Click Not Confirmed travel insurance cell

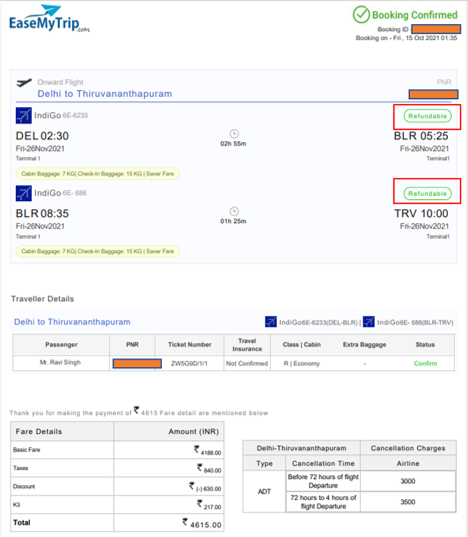247,363
